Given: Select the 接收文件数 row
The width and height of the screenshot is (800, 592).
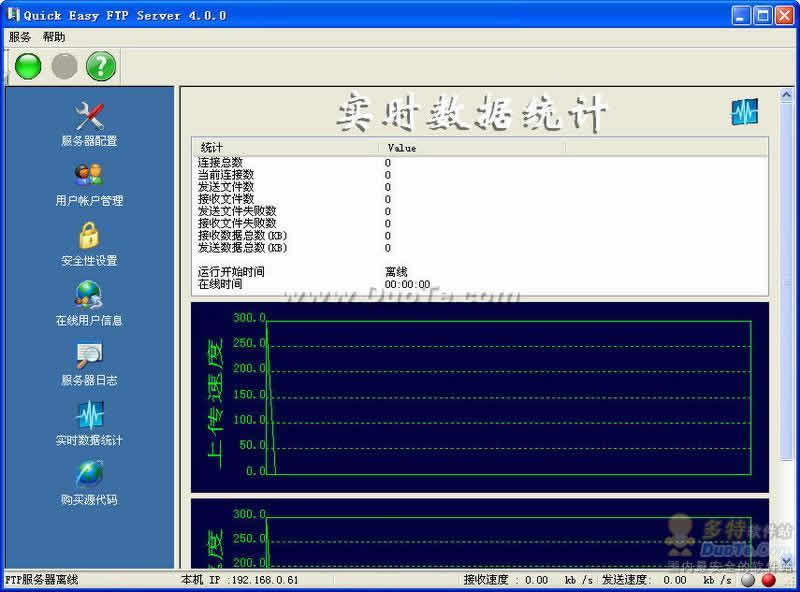Looking at the screenshot, I should coord(480,199).
